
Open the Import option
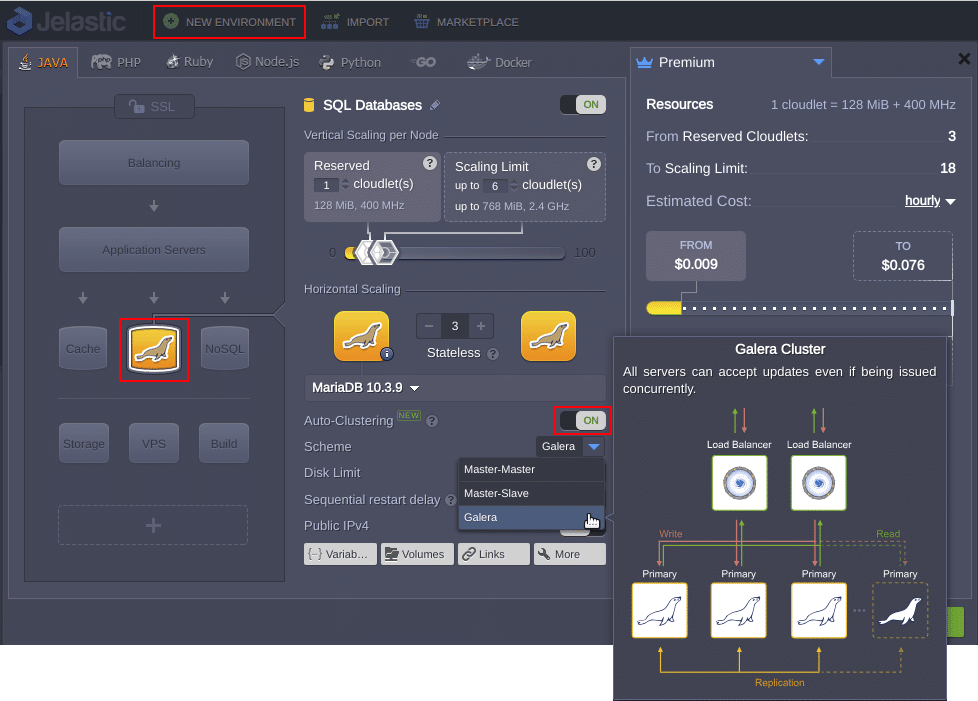coord(355,22)
